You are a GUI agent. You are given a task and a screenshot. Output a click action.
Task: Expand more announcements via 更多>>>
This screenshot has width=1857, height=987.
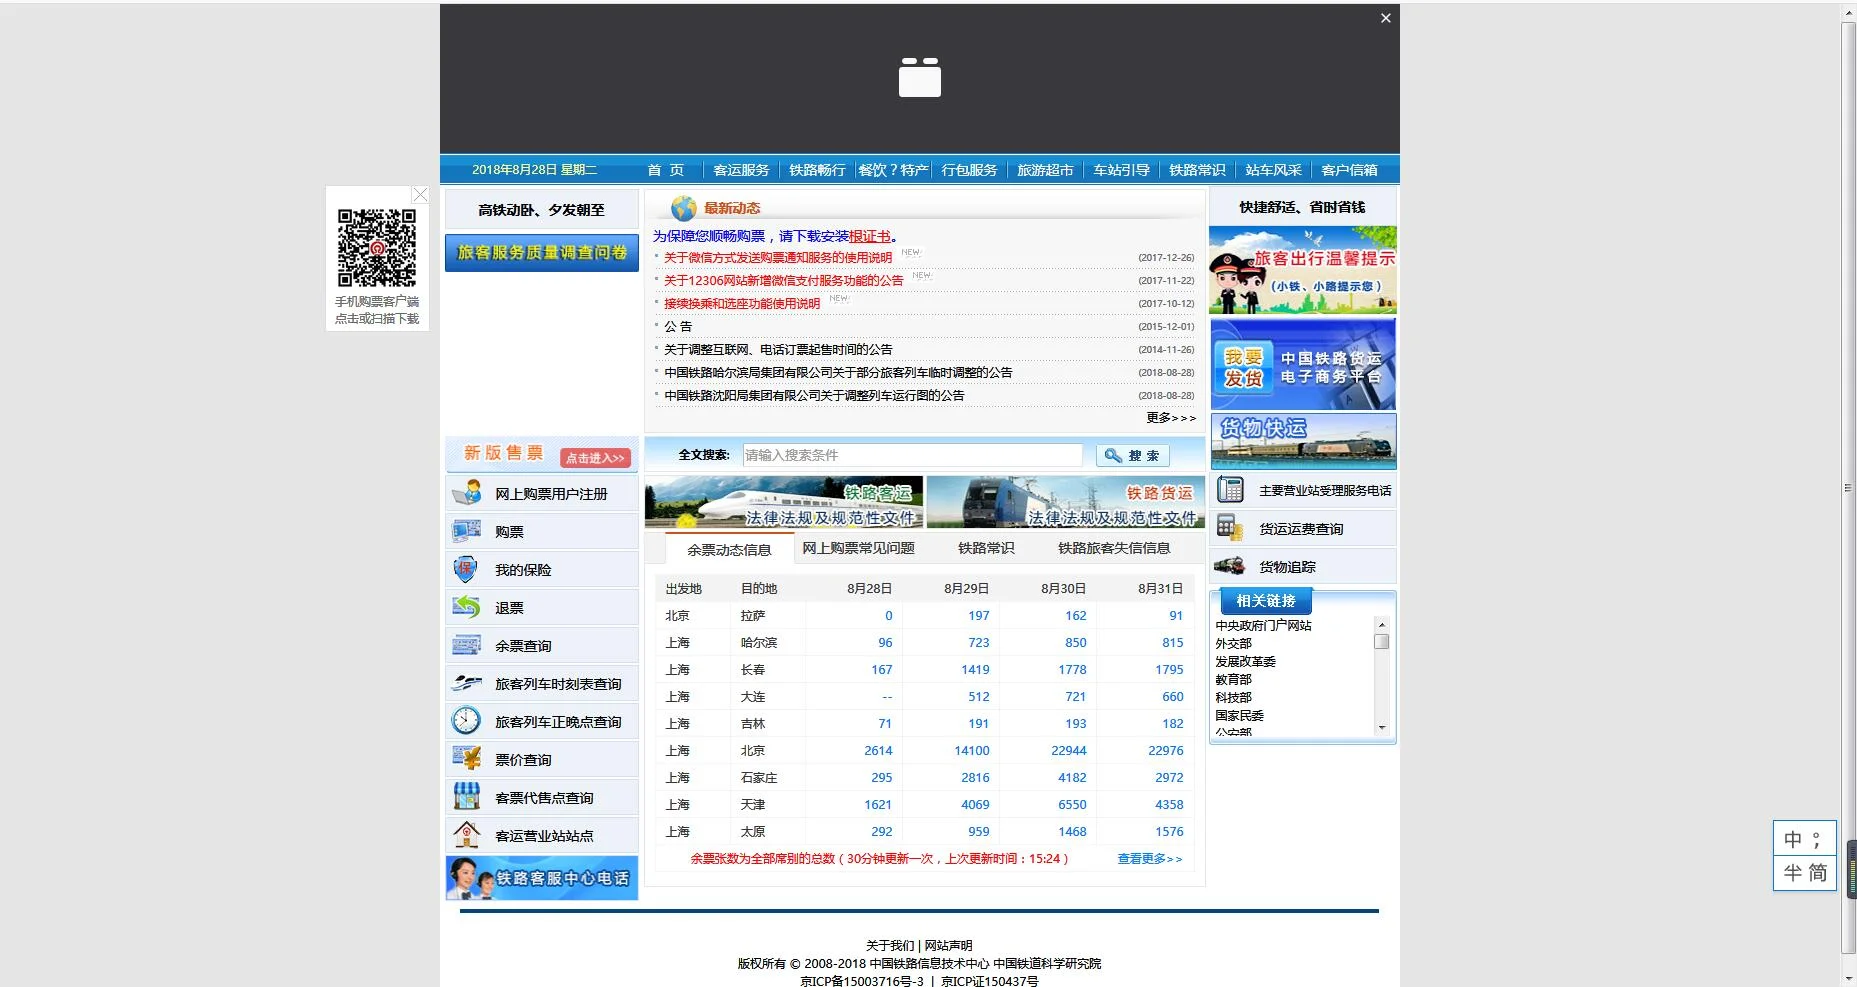(1170, 418)
